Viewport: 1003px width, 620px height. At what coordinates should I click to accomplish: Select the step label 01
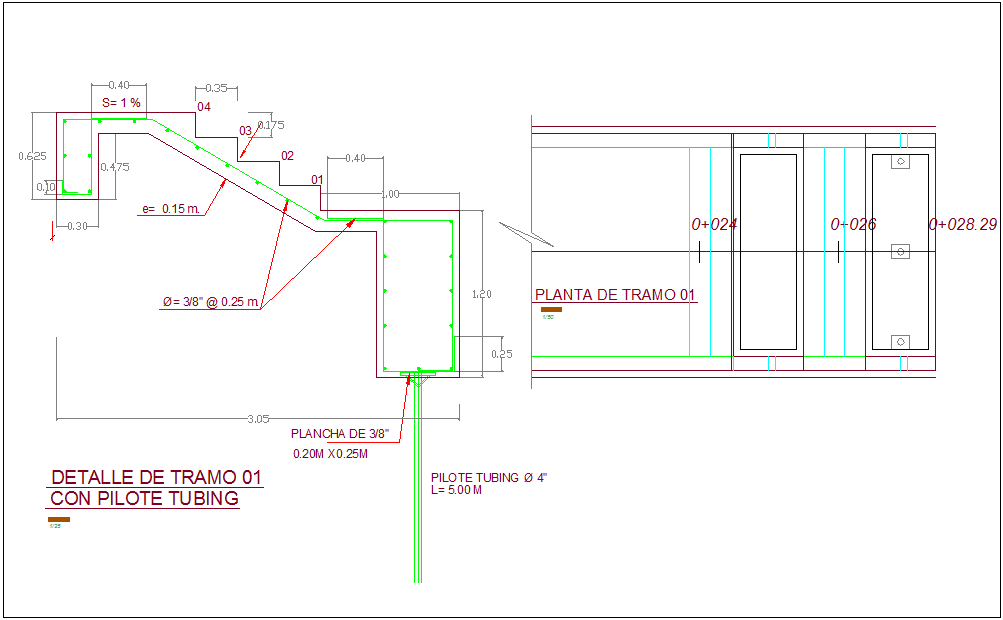[x=318, y=178]
